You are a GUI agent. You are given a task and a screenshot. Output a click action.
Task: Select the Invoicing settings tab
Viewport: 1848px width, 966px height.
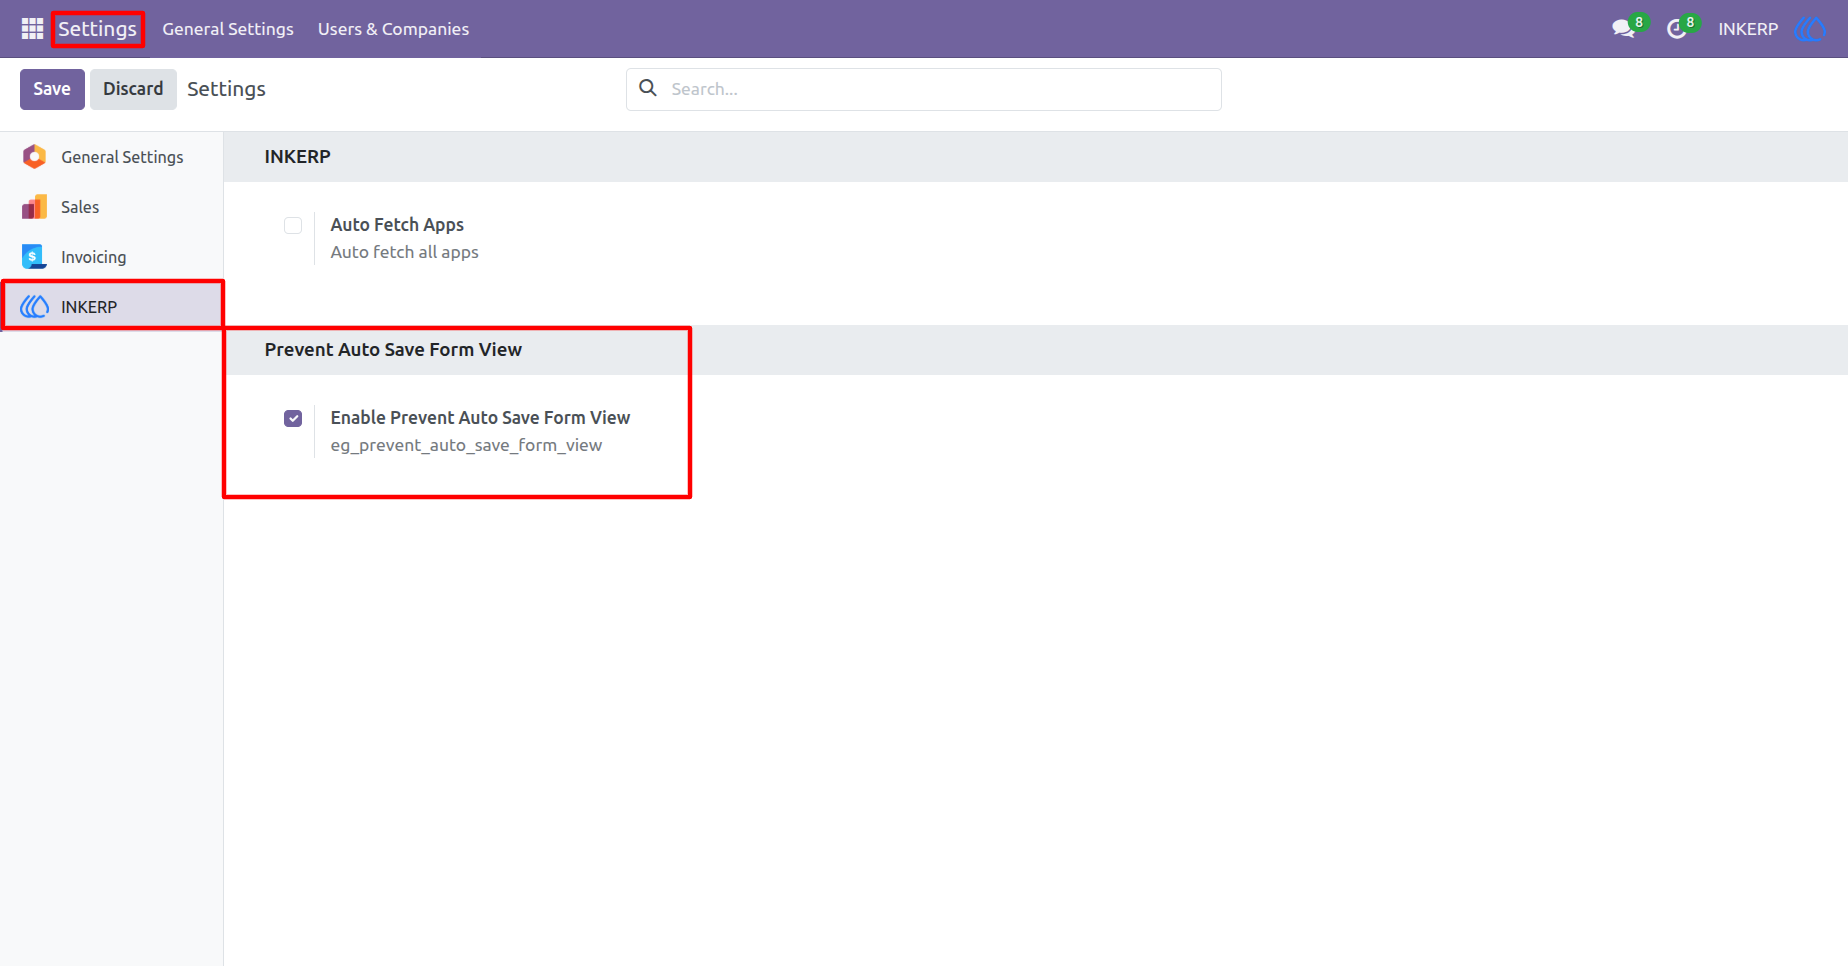(x=111, y=257)
